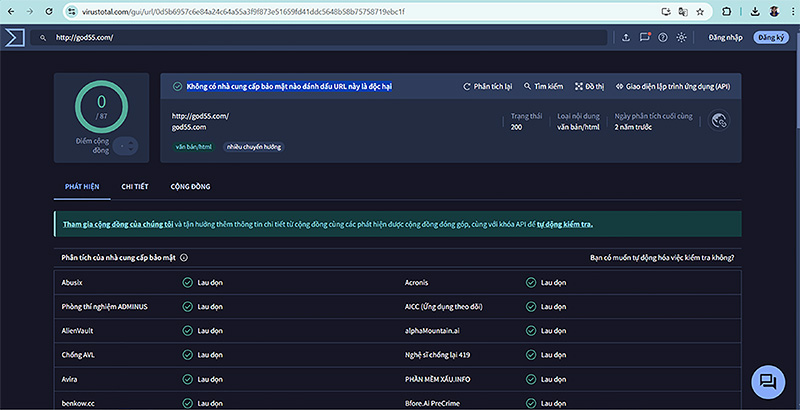Click the Đăng nhập link
The image size is (800, 410).
[726, 38]
